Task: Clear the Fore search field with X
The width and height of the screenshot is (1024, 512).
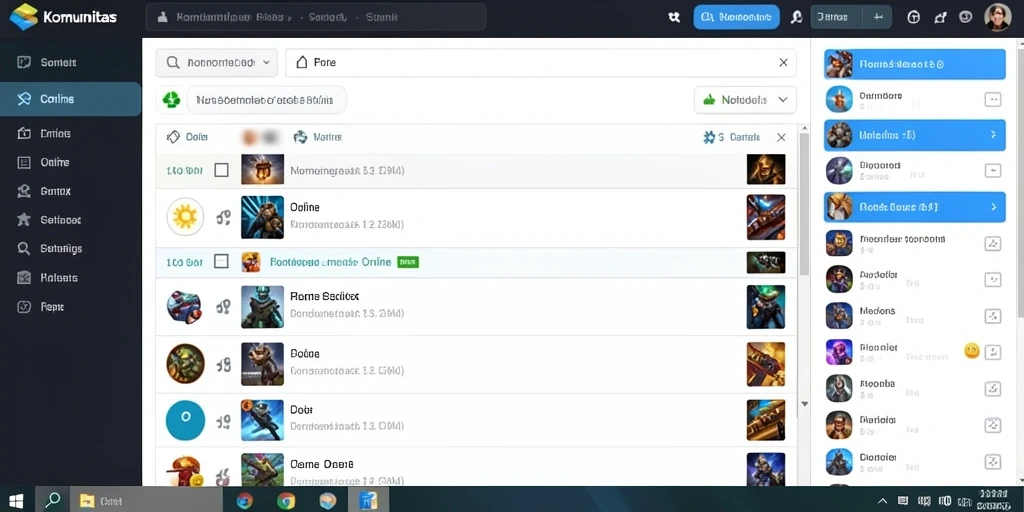Action: [x=783, y=63]
